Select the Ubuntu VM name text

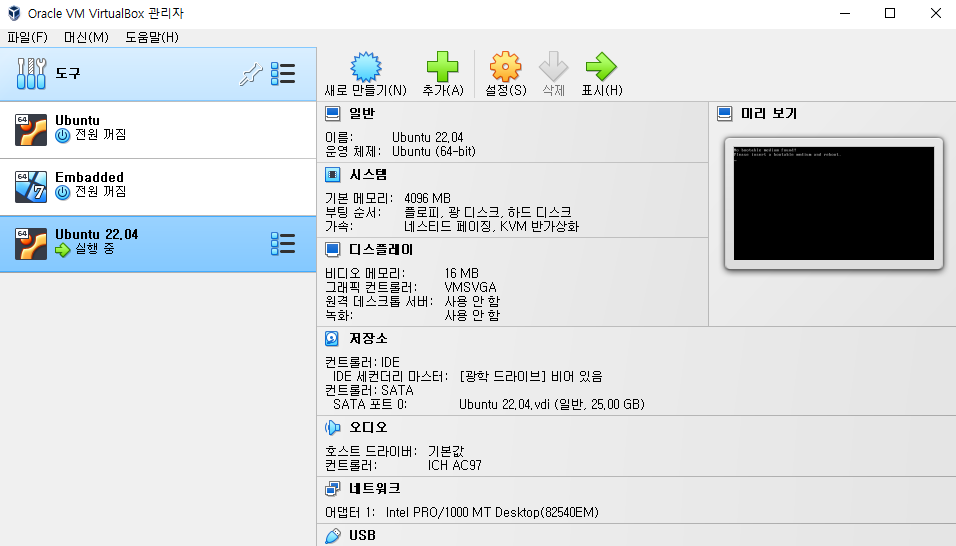pyautogui.click(x=77, y=120)
